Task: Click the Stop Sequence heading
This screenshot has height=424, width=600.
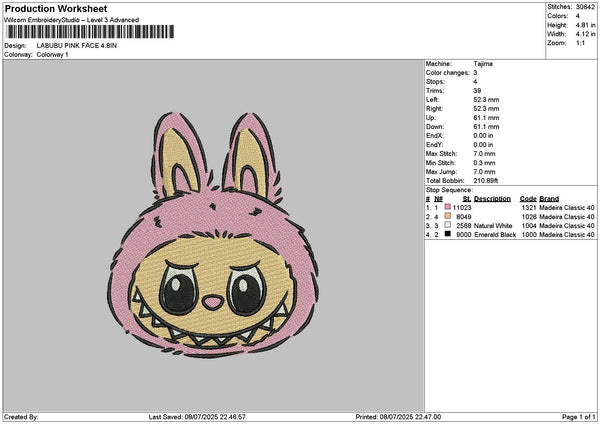Action: [449, 188]
